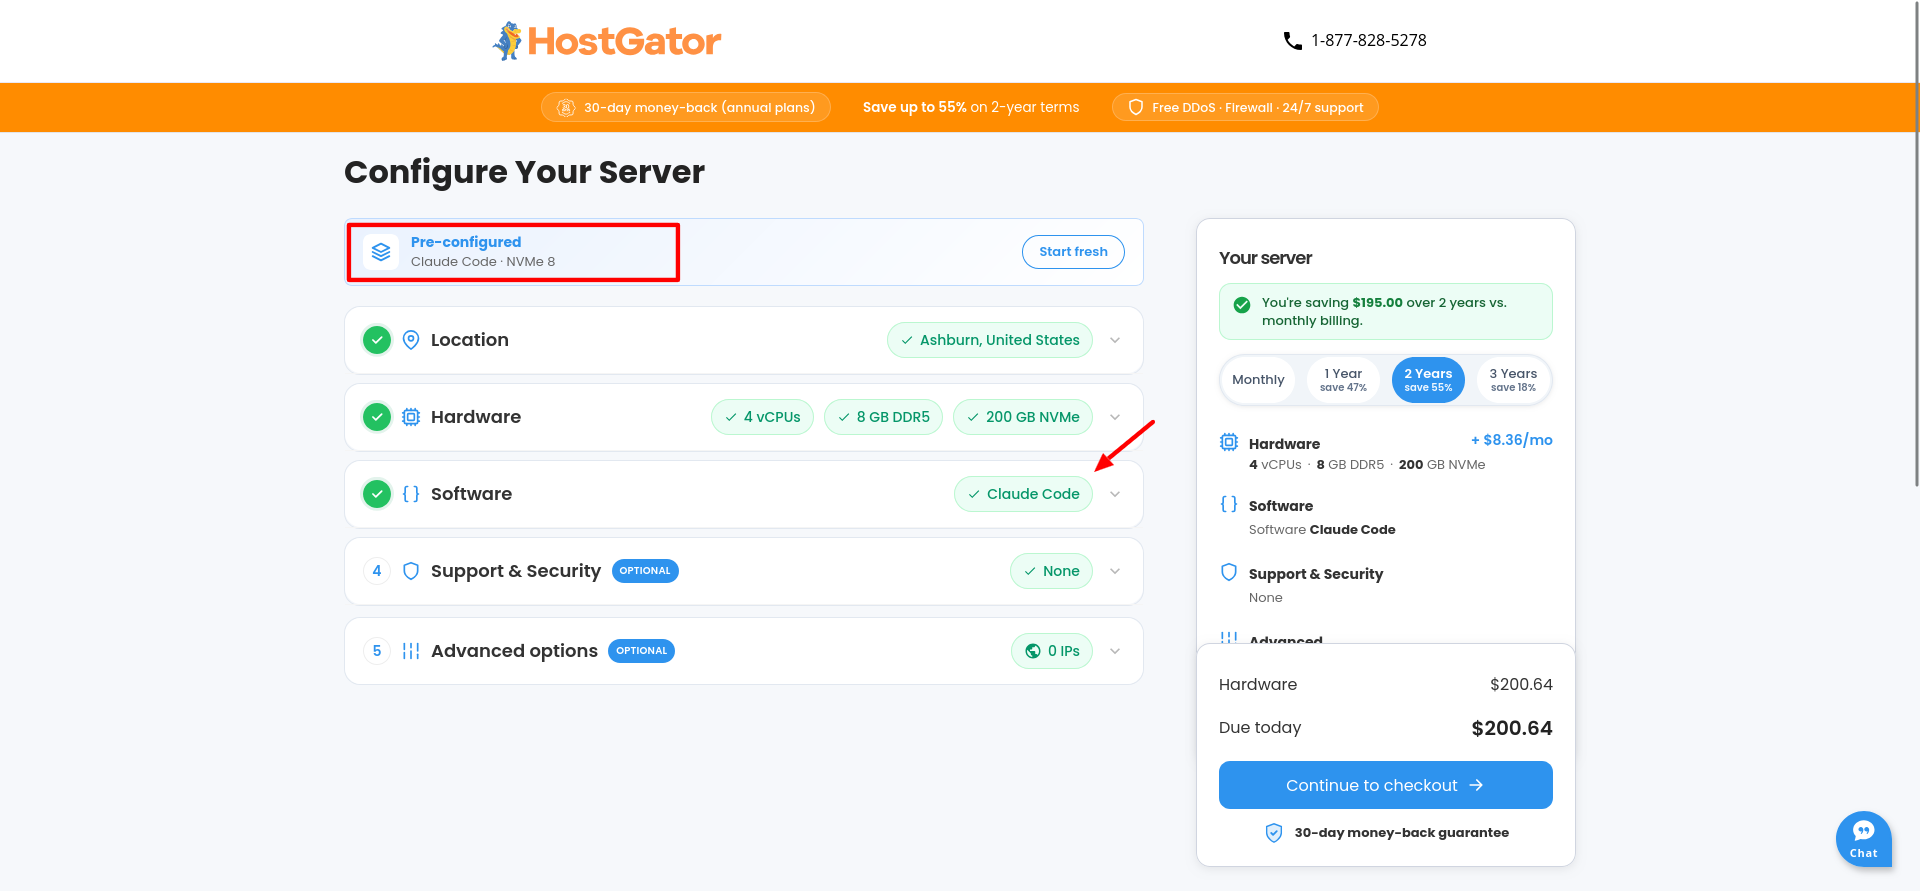Click the shield icon in Your server summary
Viewport: 1920px width, 891px height.
click(x=1229, y=572)
